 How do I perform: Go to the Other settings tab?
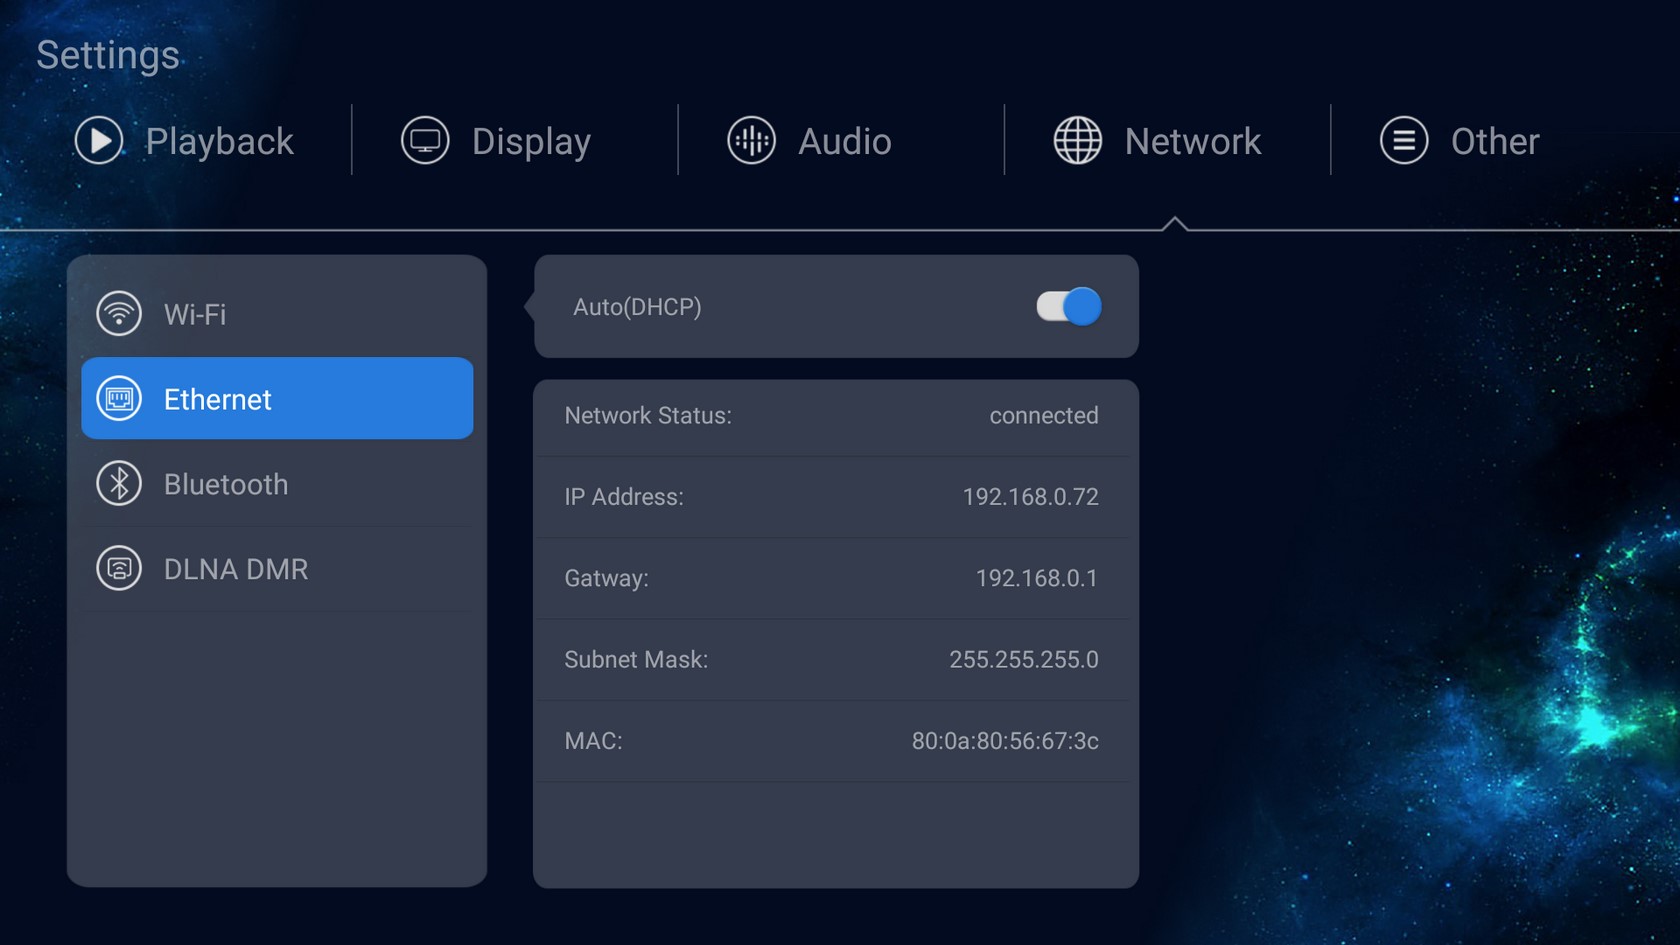pyautogui.click(x=1460, y=141)
